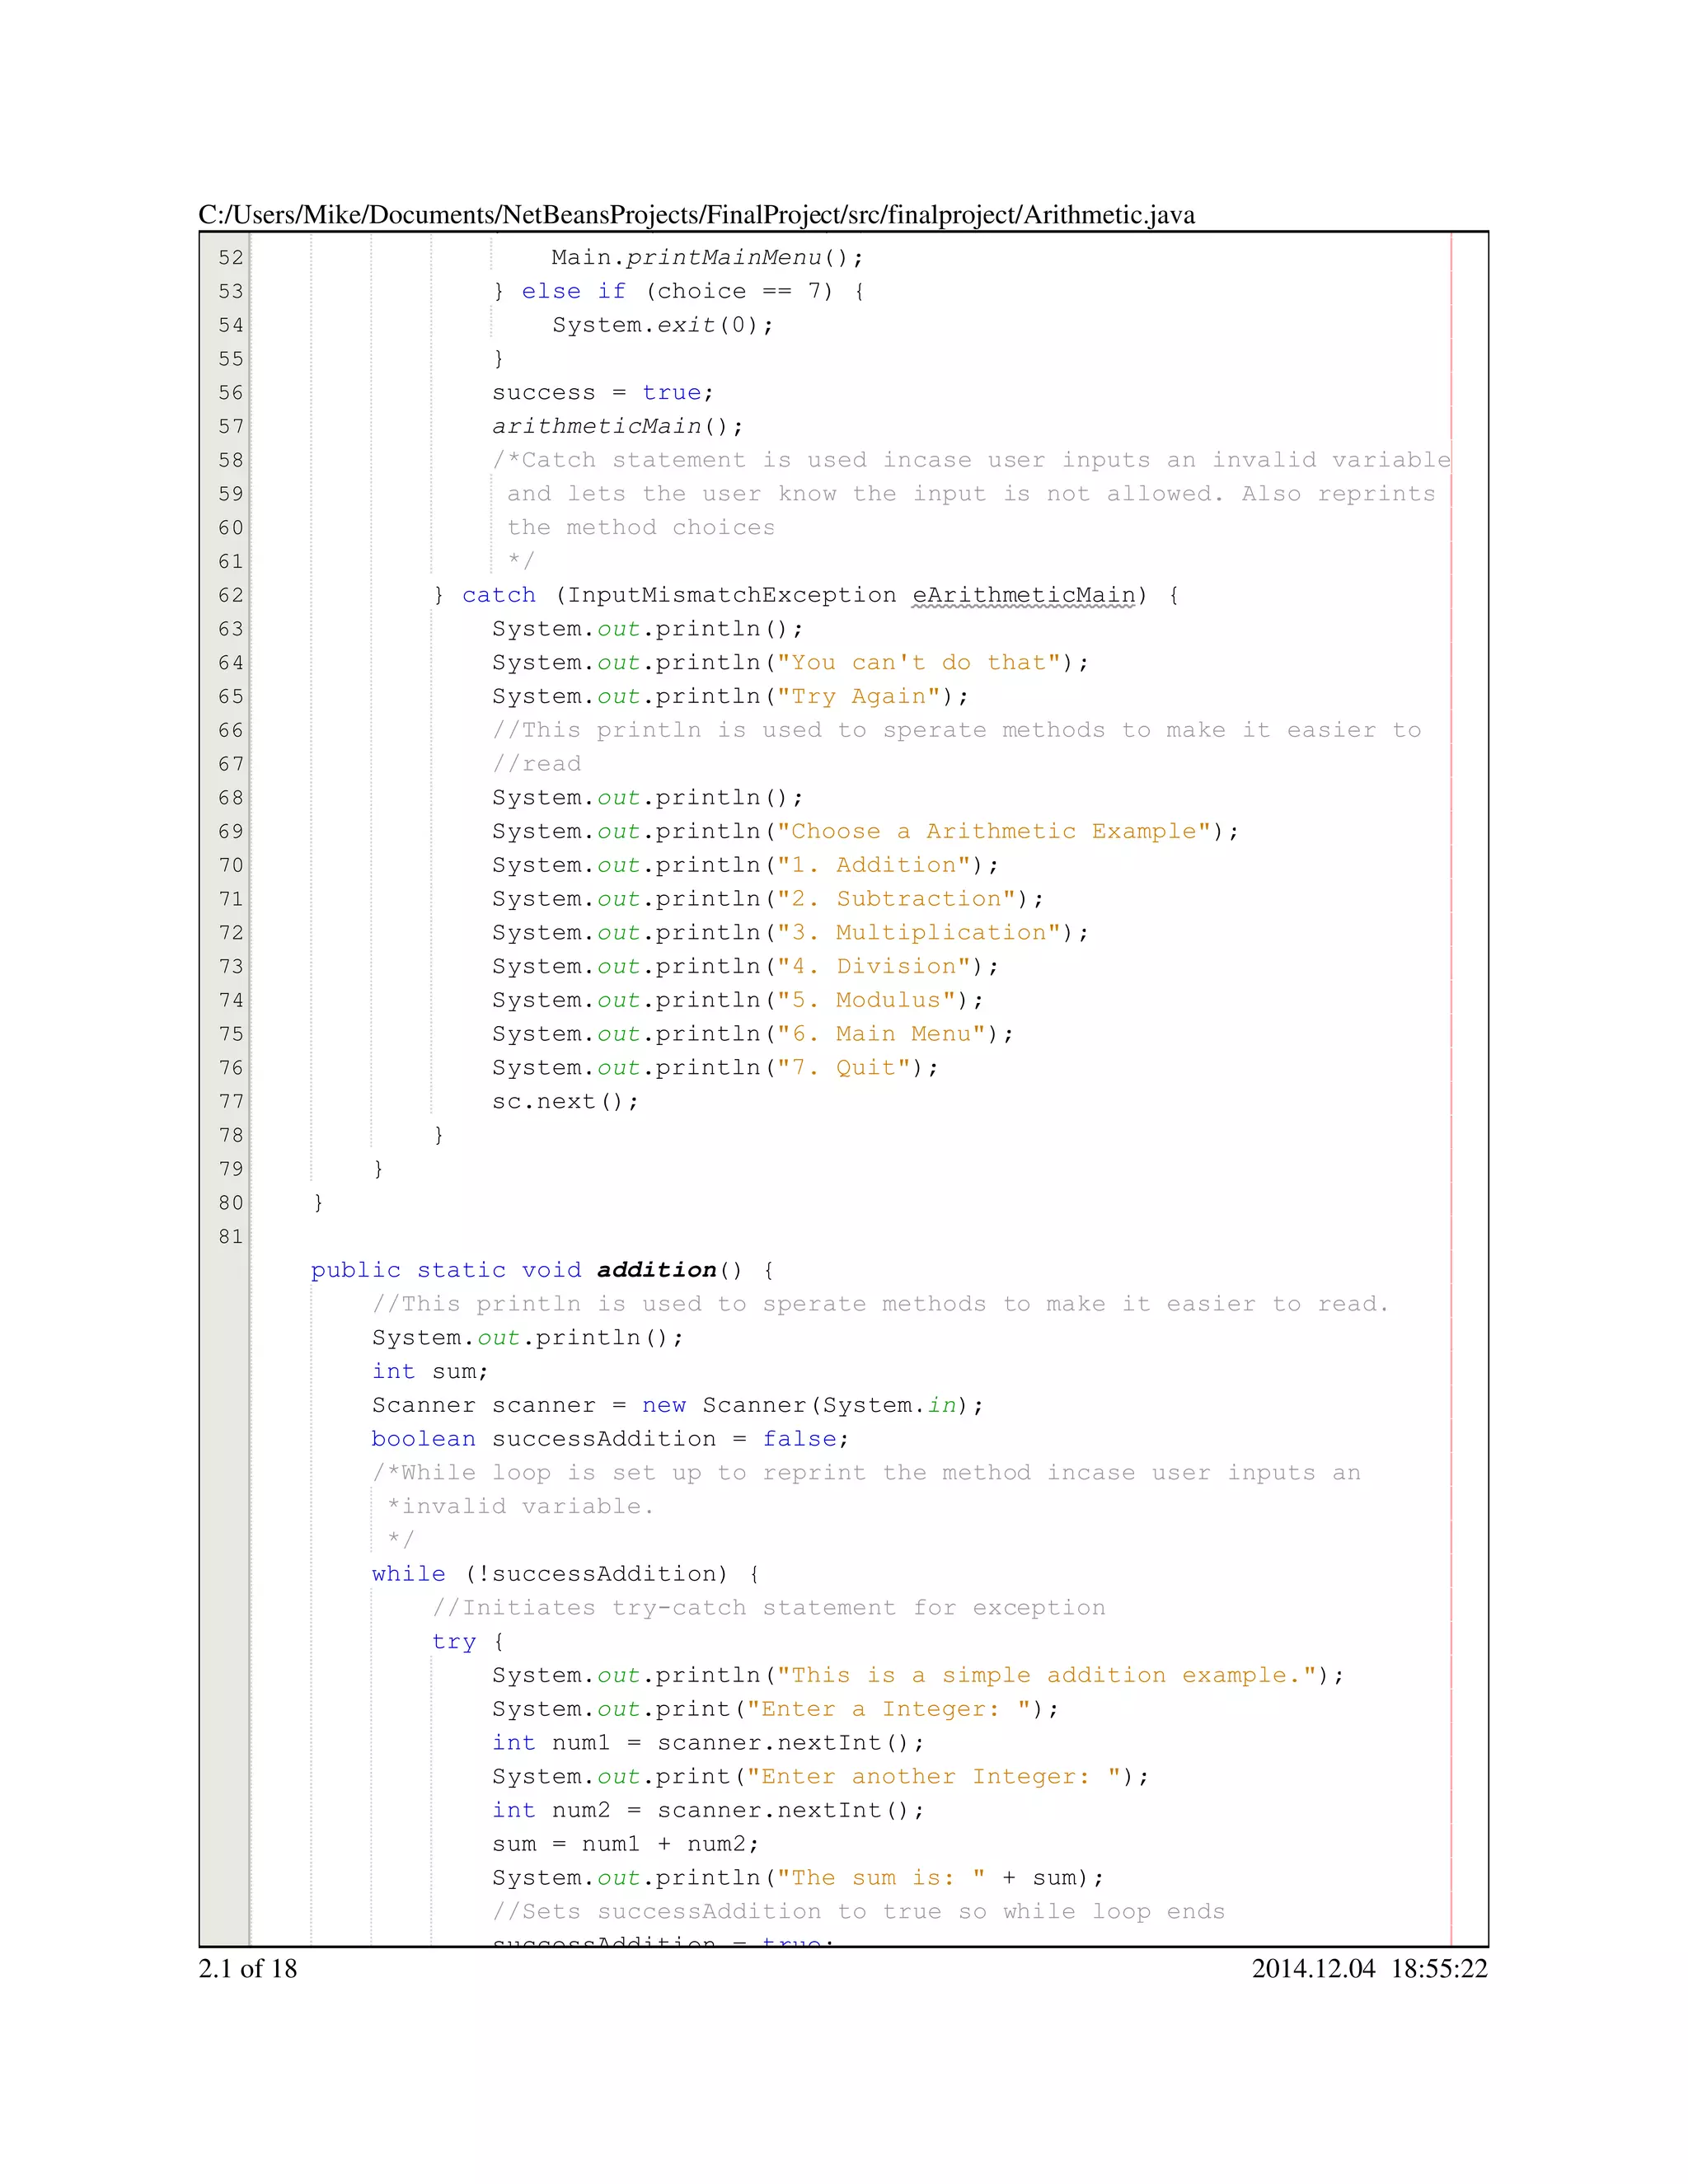Click line number 62 in gutter
This screenshot has height=2184, width=1688.
click(x=231, y=596)
